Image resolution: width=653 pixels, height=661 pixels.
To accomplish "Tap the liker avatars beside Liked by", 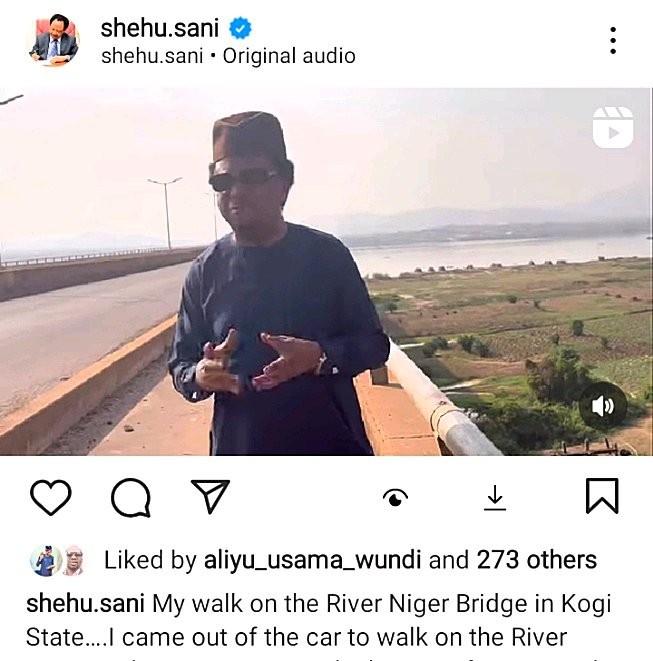I will click(x=58, y=560).
